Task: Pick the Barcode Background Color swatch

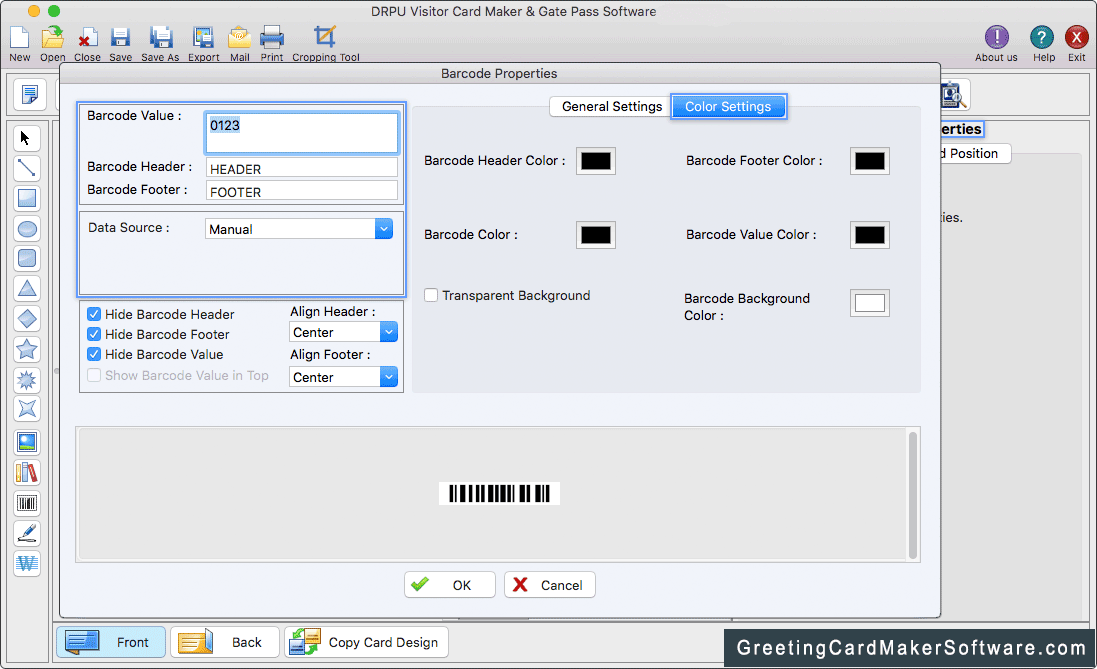Action: [870, 303]
